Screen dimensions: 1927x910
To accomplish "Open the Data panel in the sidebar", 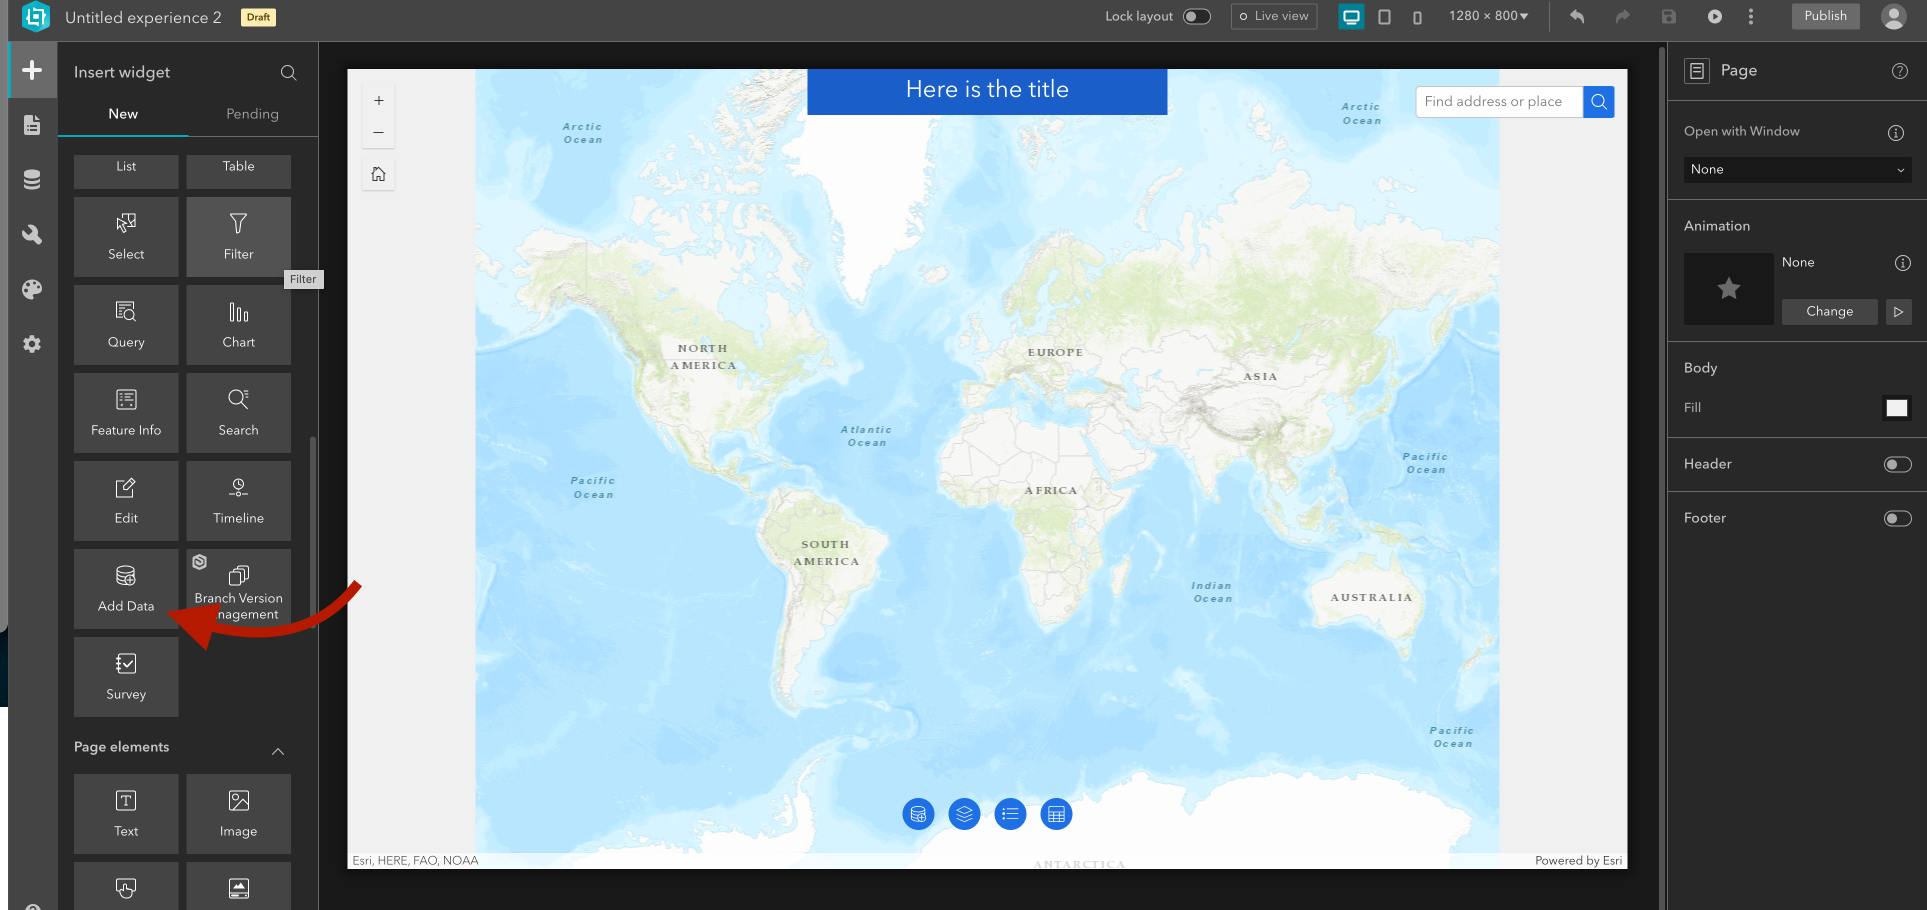I will point(32,178).
